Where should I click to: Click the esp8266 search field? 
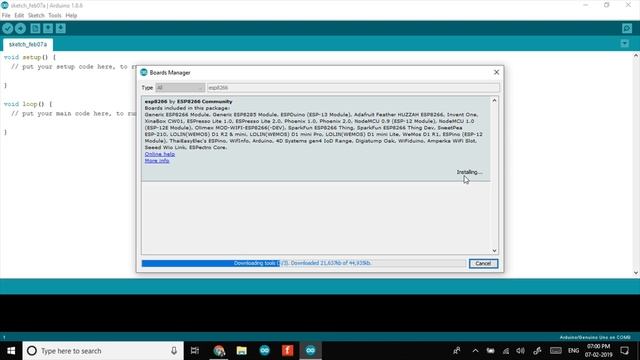[x=353, y=88]
